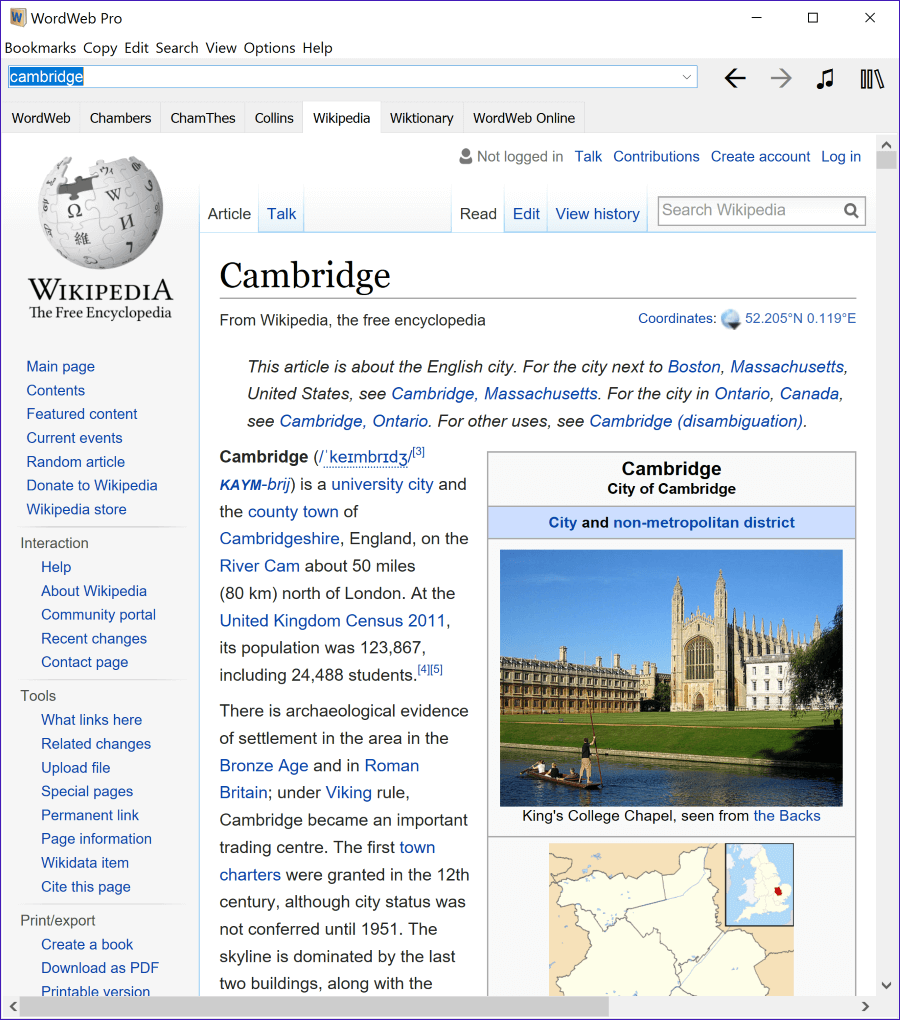Switch to the Wiktionary tab
Image resolution: width=900 pixels, height=1020 pixels.
click(421, 118)
